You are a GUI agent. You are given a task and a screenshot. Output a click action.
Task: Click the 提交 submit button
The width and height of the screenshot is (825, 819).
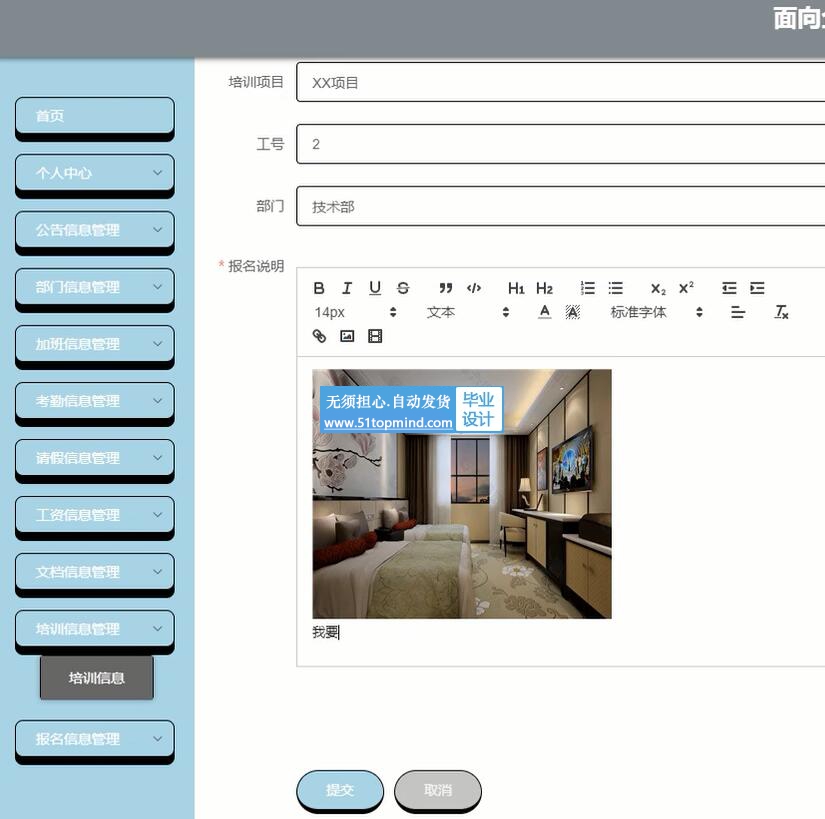(340, 790)
